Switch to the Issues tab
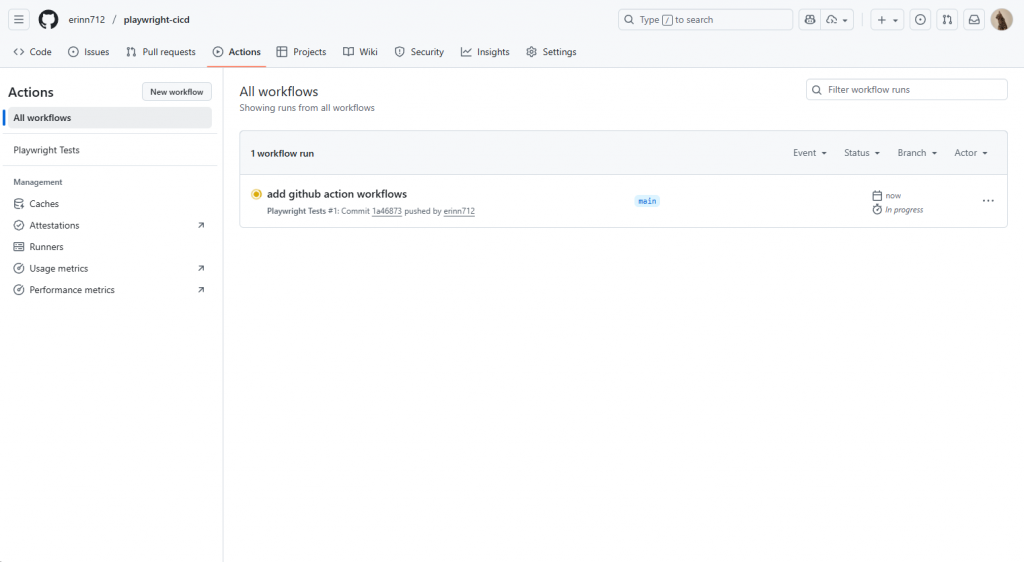The image size is (1024, 562). coord(89,52)
